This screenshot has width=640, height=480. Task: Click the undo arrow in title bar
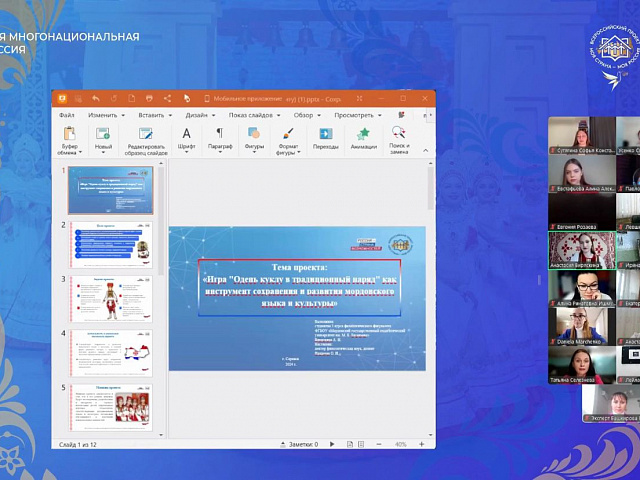click(x=95, y=99)
